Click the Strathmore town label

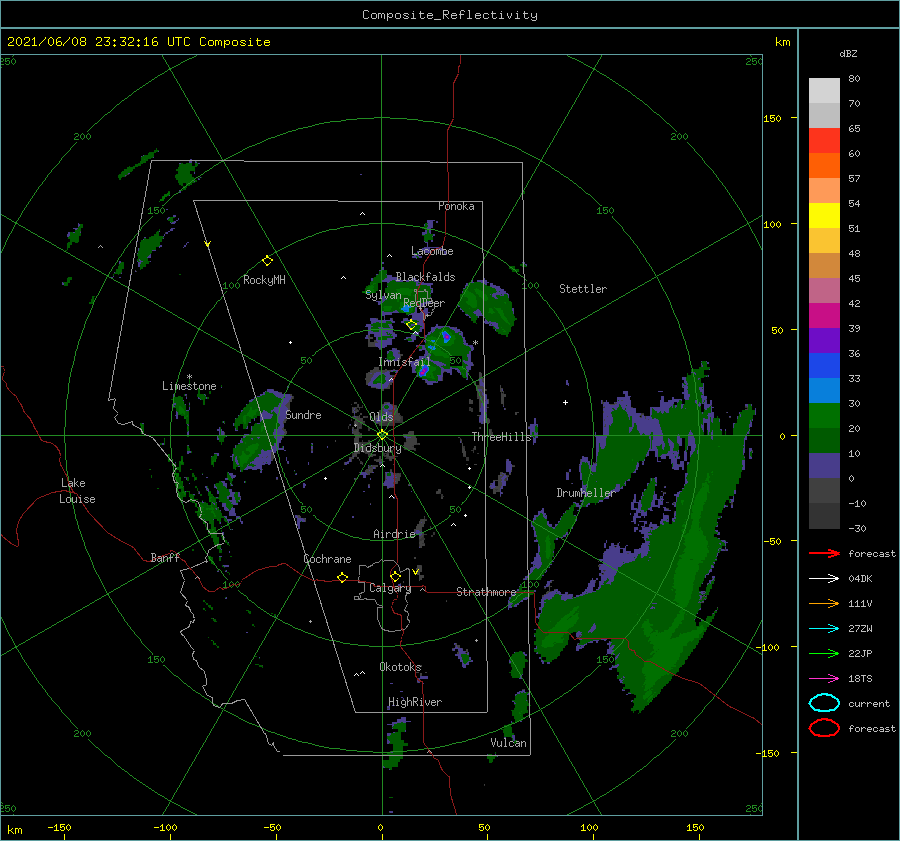pyautogui.click(x=486, y=592)
